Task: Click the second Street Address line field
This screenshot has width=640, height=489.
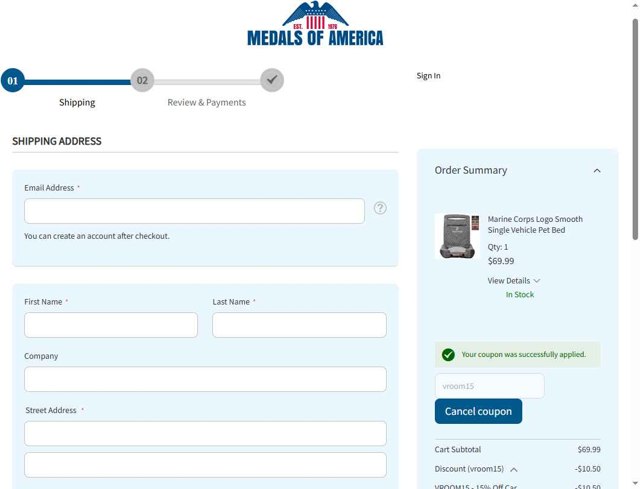Action: (x=205, y=465)
